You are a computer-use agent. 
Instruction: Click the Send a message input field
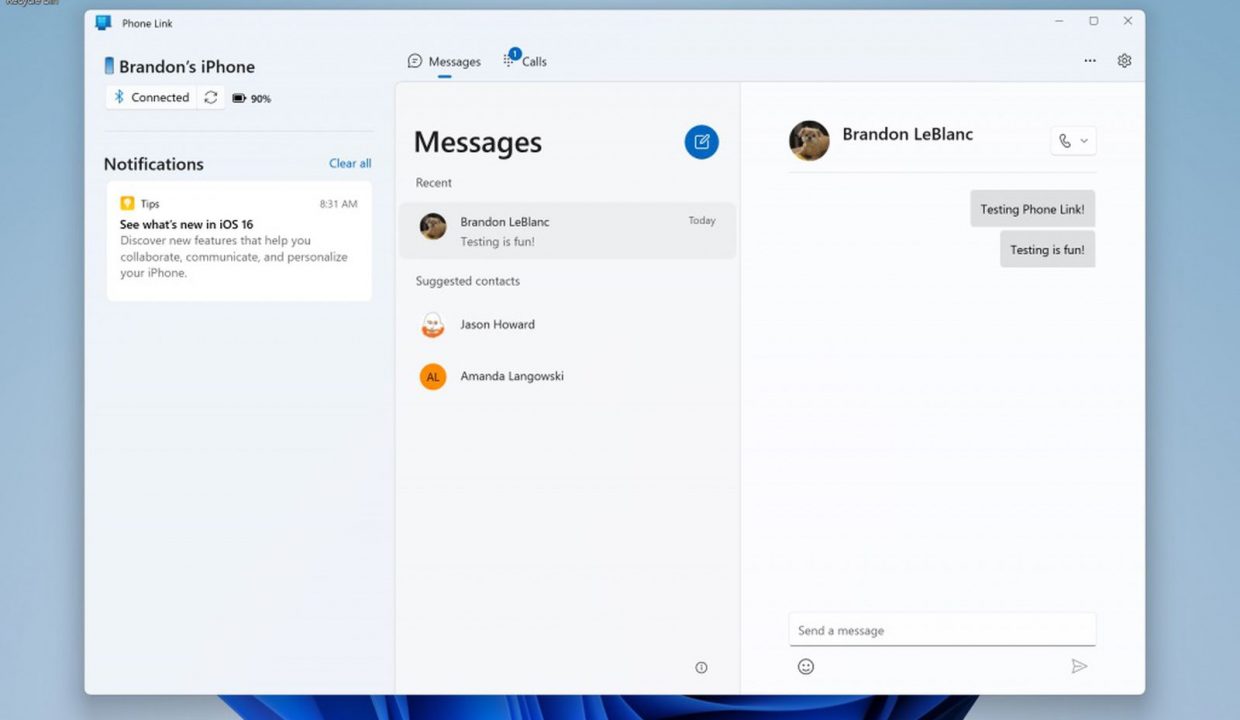[x=942, y=630]
